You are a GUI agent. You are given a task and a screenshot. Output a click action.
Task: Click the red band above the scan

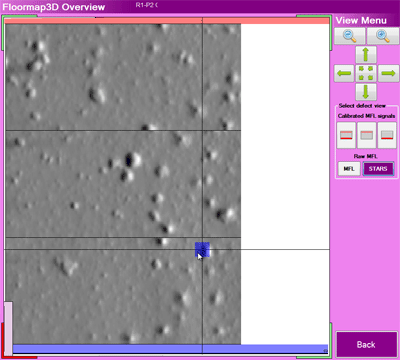pyautogui.click(x=167, y=21)
